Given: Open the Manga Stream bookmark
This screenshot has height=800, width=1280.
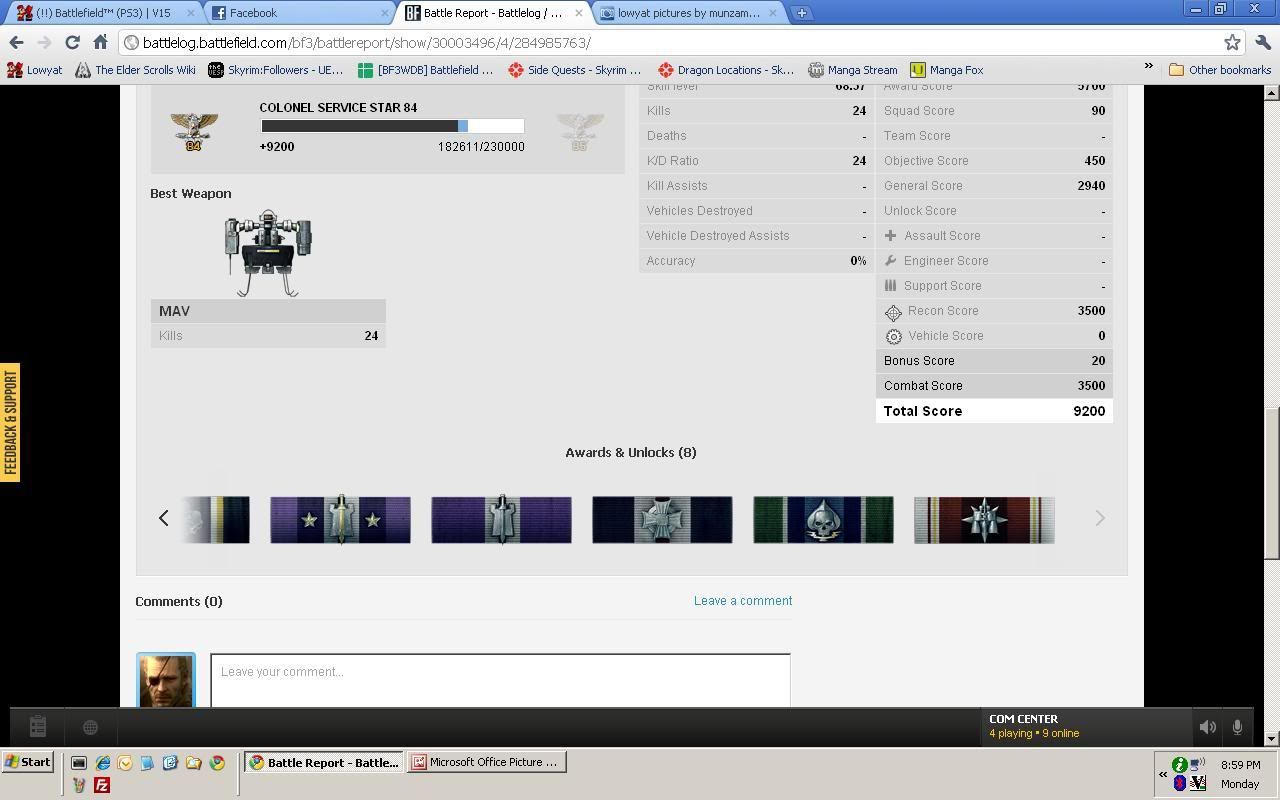Looking at the screenshot, I should coord(853,70).
